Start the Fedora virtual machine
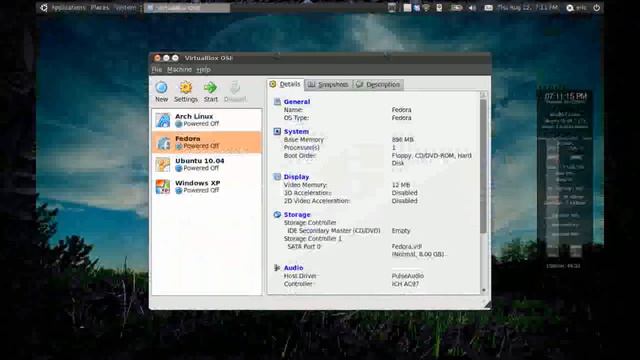This screenshot has height=360, width=640. [x=211, y=91]
